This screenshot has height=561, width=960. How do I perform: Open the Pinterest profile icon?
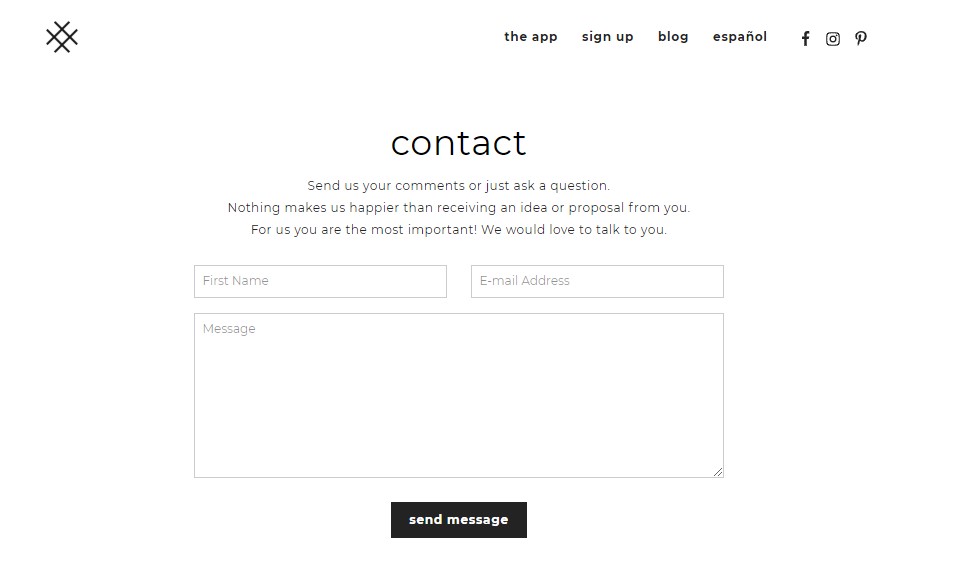(x=861, y=39)
